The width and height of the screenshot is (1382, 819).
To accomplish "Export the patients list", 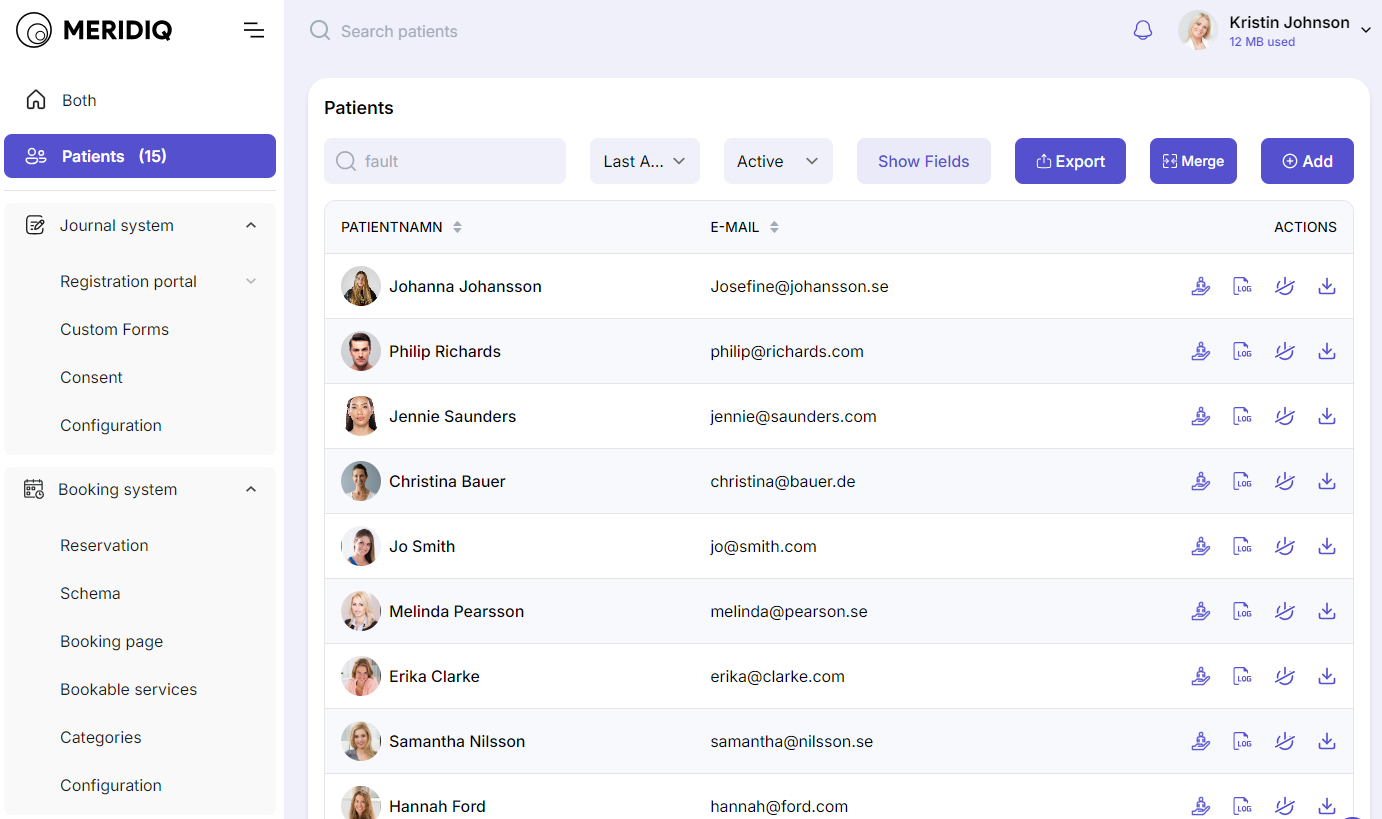I will 1070,161.
